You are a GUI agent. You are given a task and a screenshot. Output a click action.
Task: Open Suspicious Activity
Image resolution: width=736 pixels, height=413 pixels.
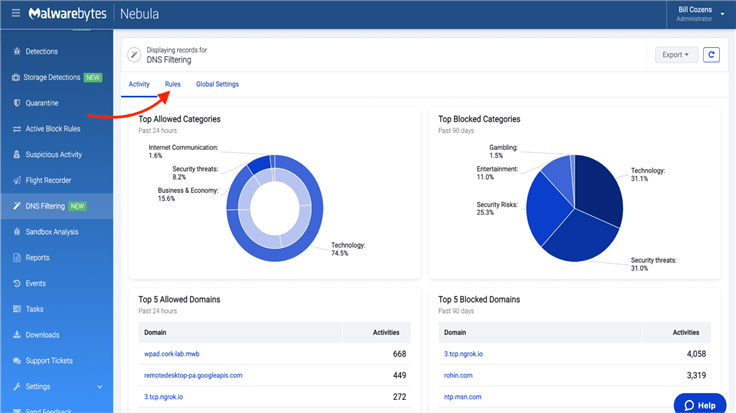click(54, 154)
